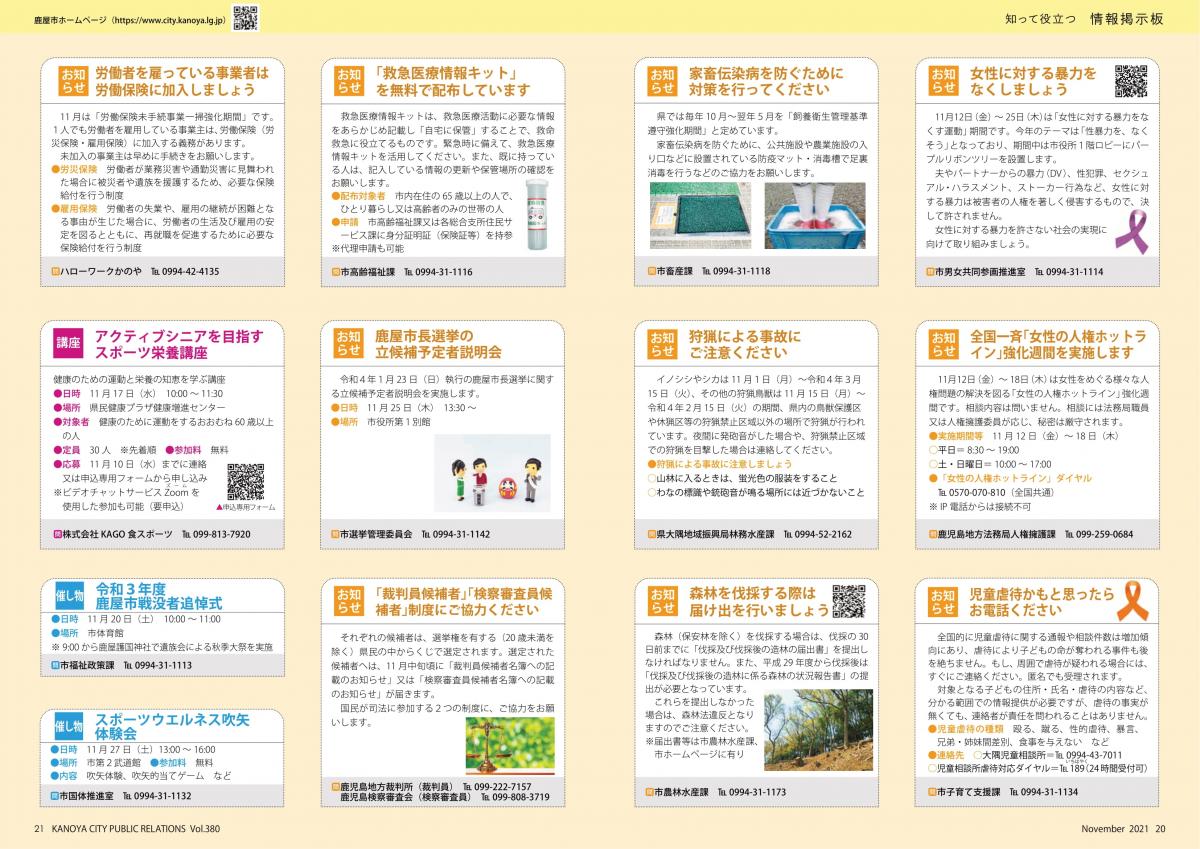Click the QR code in the 女性に対する暴力 article
This screenshot has width=1200, height=849.
1130,80
